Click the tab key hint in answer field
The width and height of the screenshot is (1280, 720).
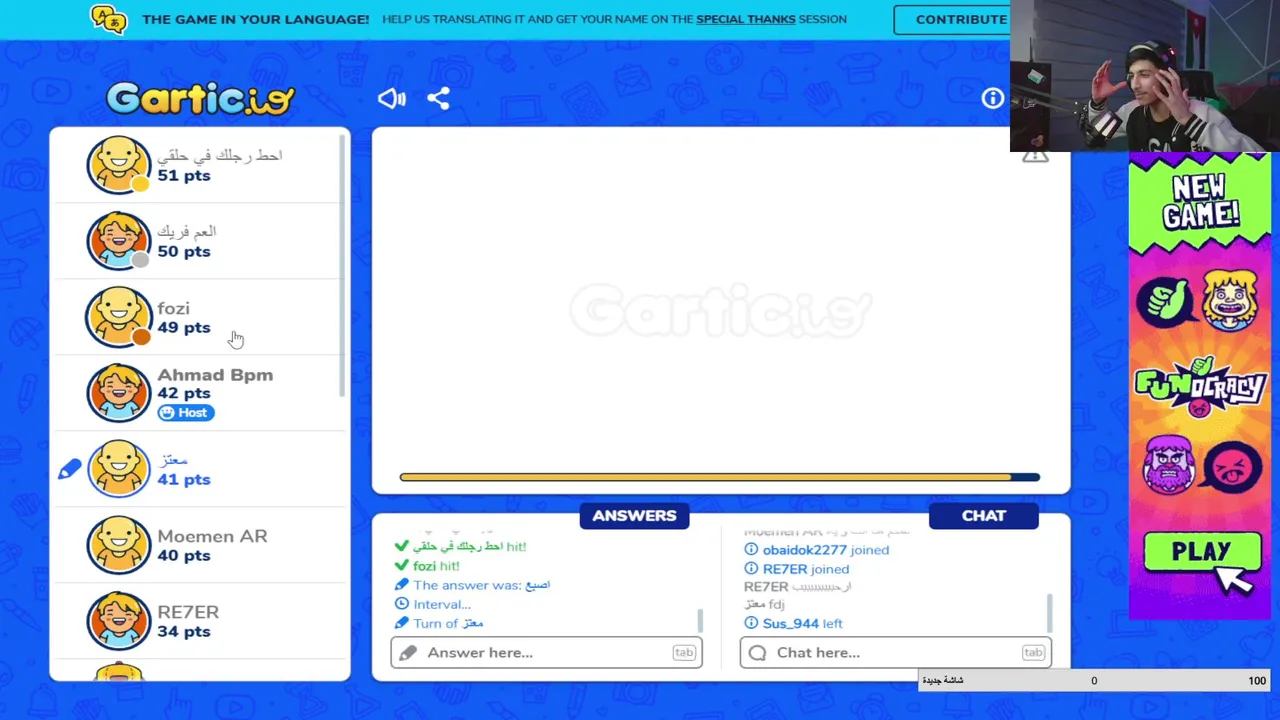pos(683,653)
